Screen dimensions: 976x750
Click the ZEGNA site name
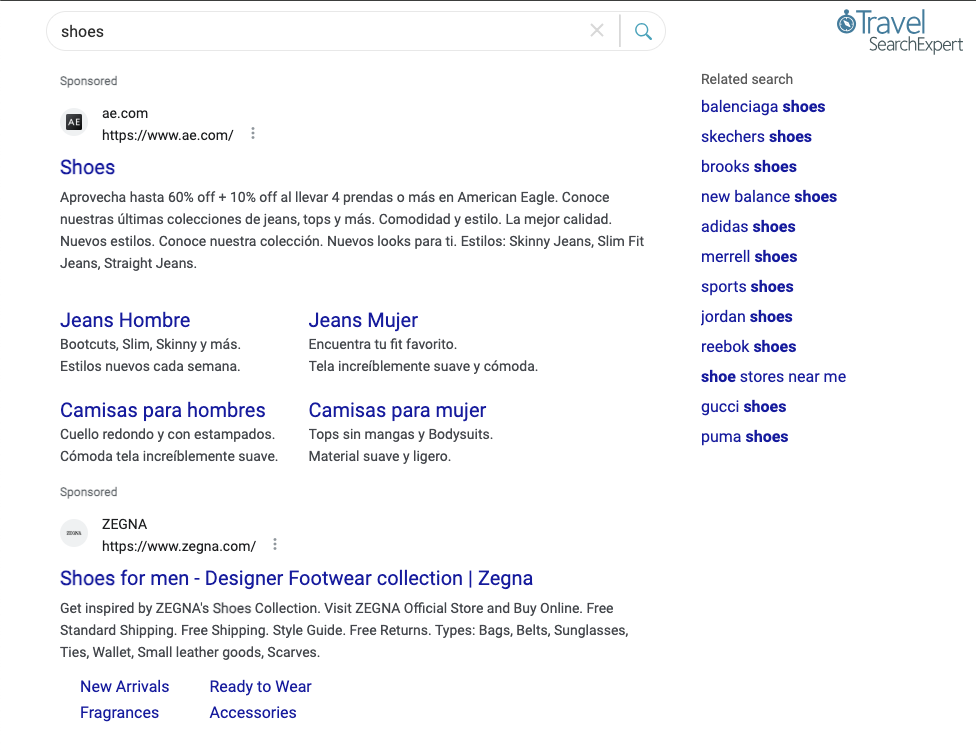(124, 524)
